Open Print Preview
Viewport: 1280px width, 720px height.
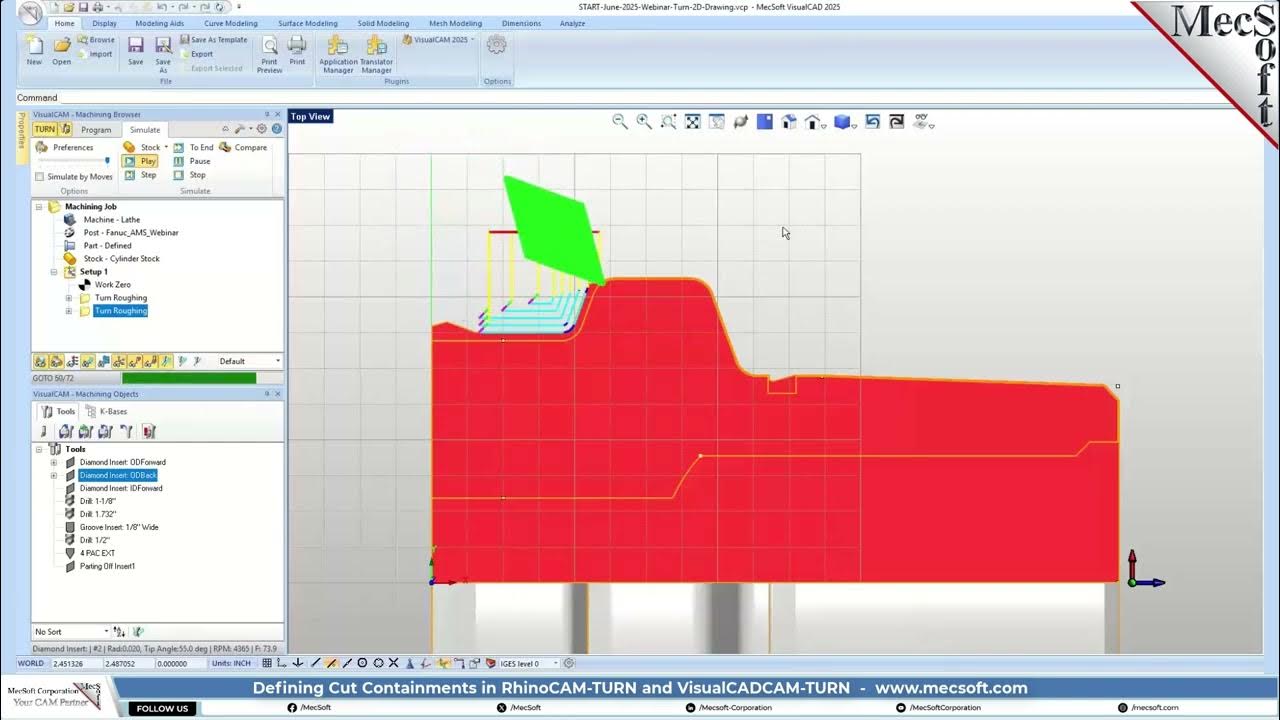[269, 54]
